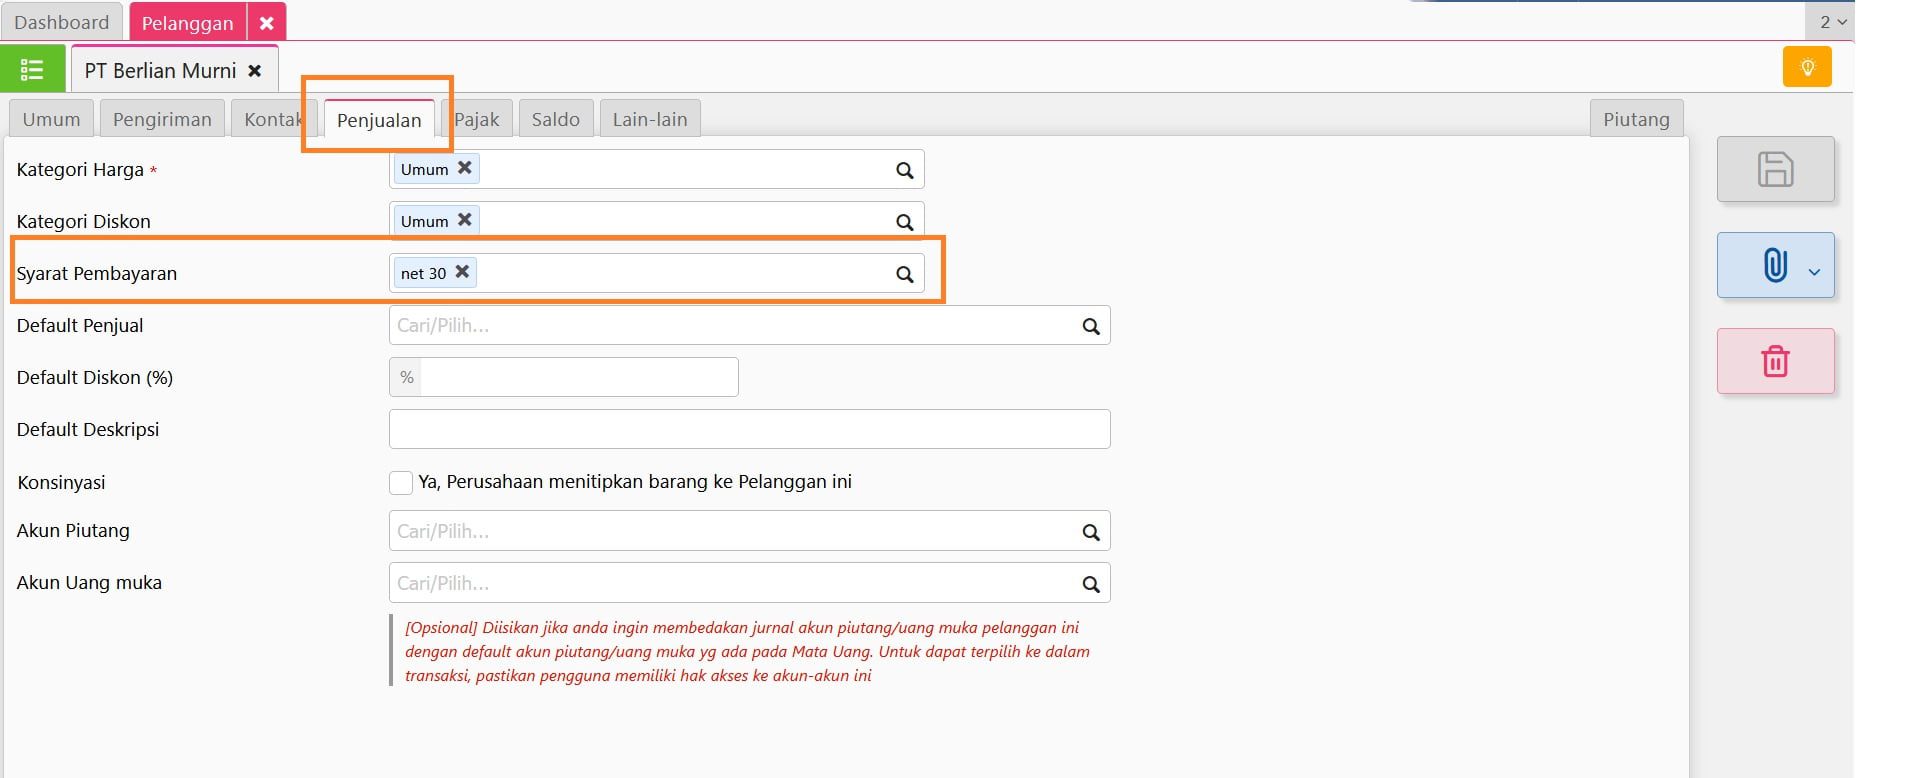
Task: Click the save floppy disk icon
Action: click(1774, 169)
